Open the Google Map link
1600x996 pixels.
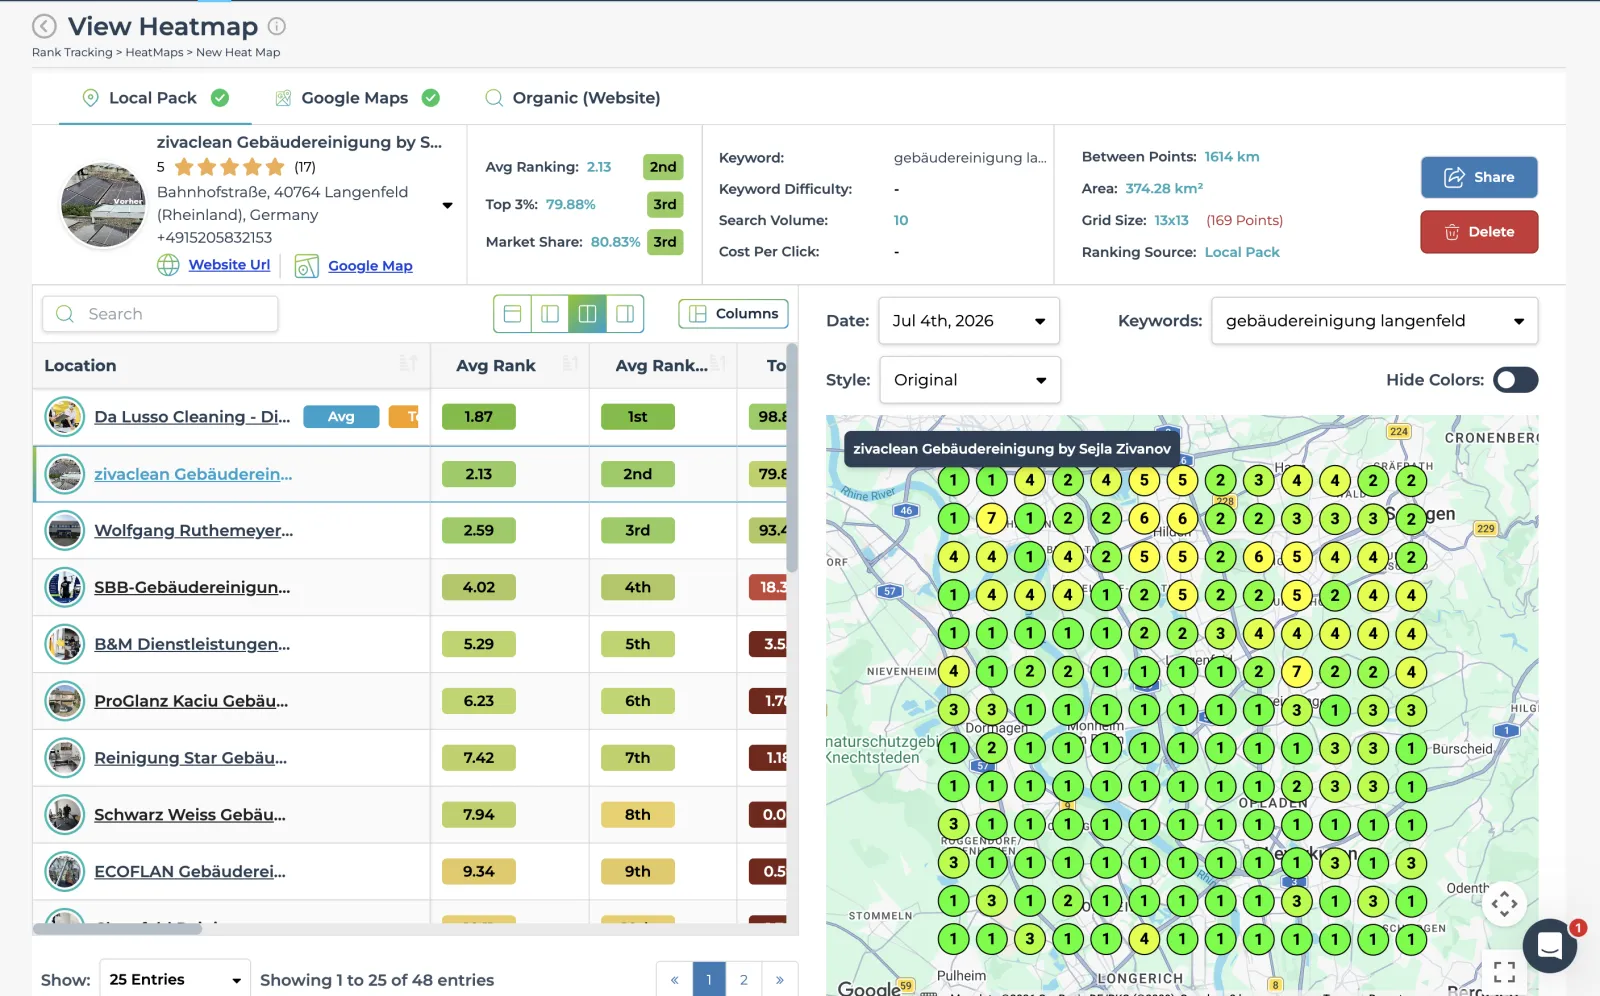point(370,266)
